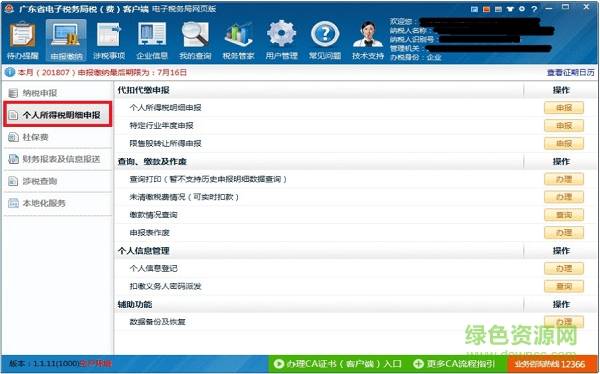Click 查询 button for 缴款情况查询
The width and height of the screenshot is (600, 374).
coord(564,215)
